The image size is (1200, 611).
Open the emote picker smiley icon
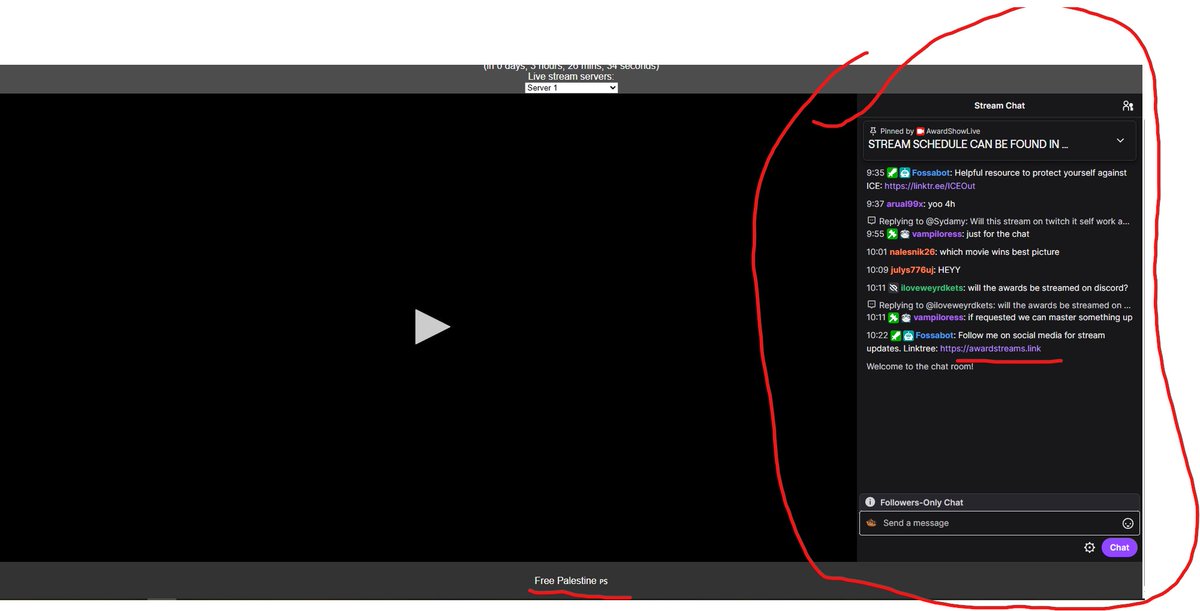pos(1128,523)
